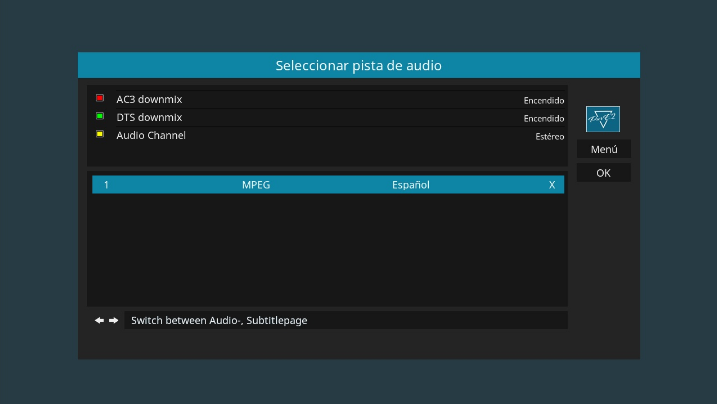
Task: Confirm with the OK button
Action: [x=603, y=173]
